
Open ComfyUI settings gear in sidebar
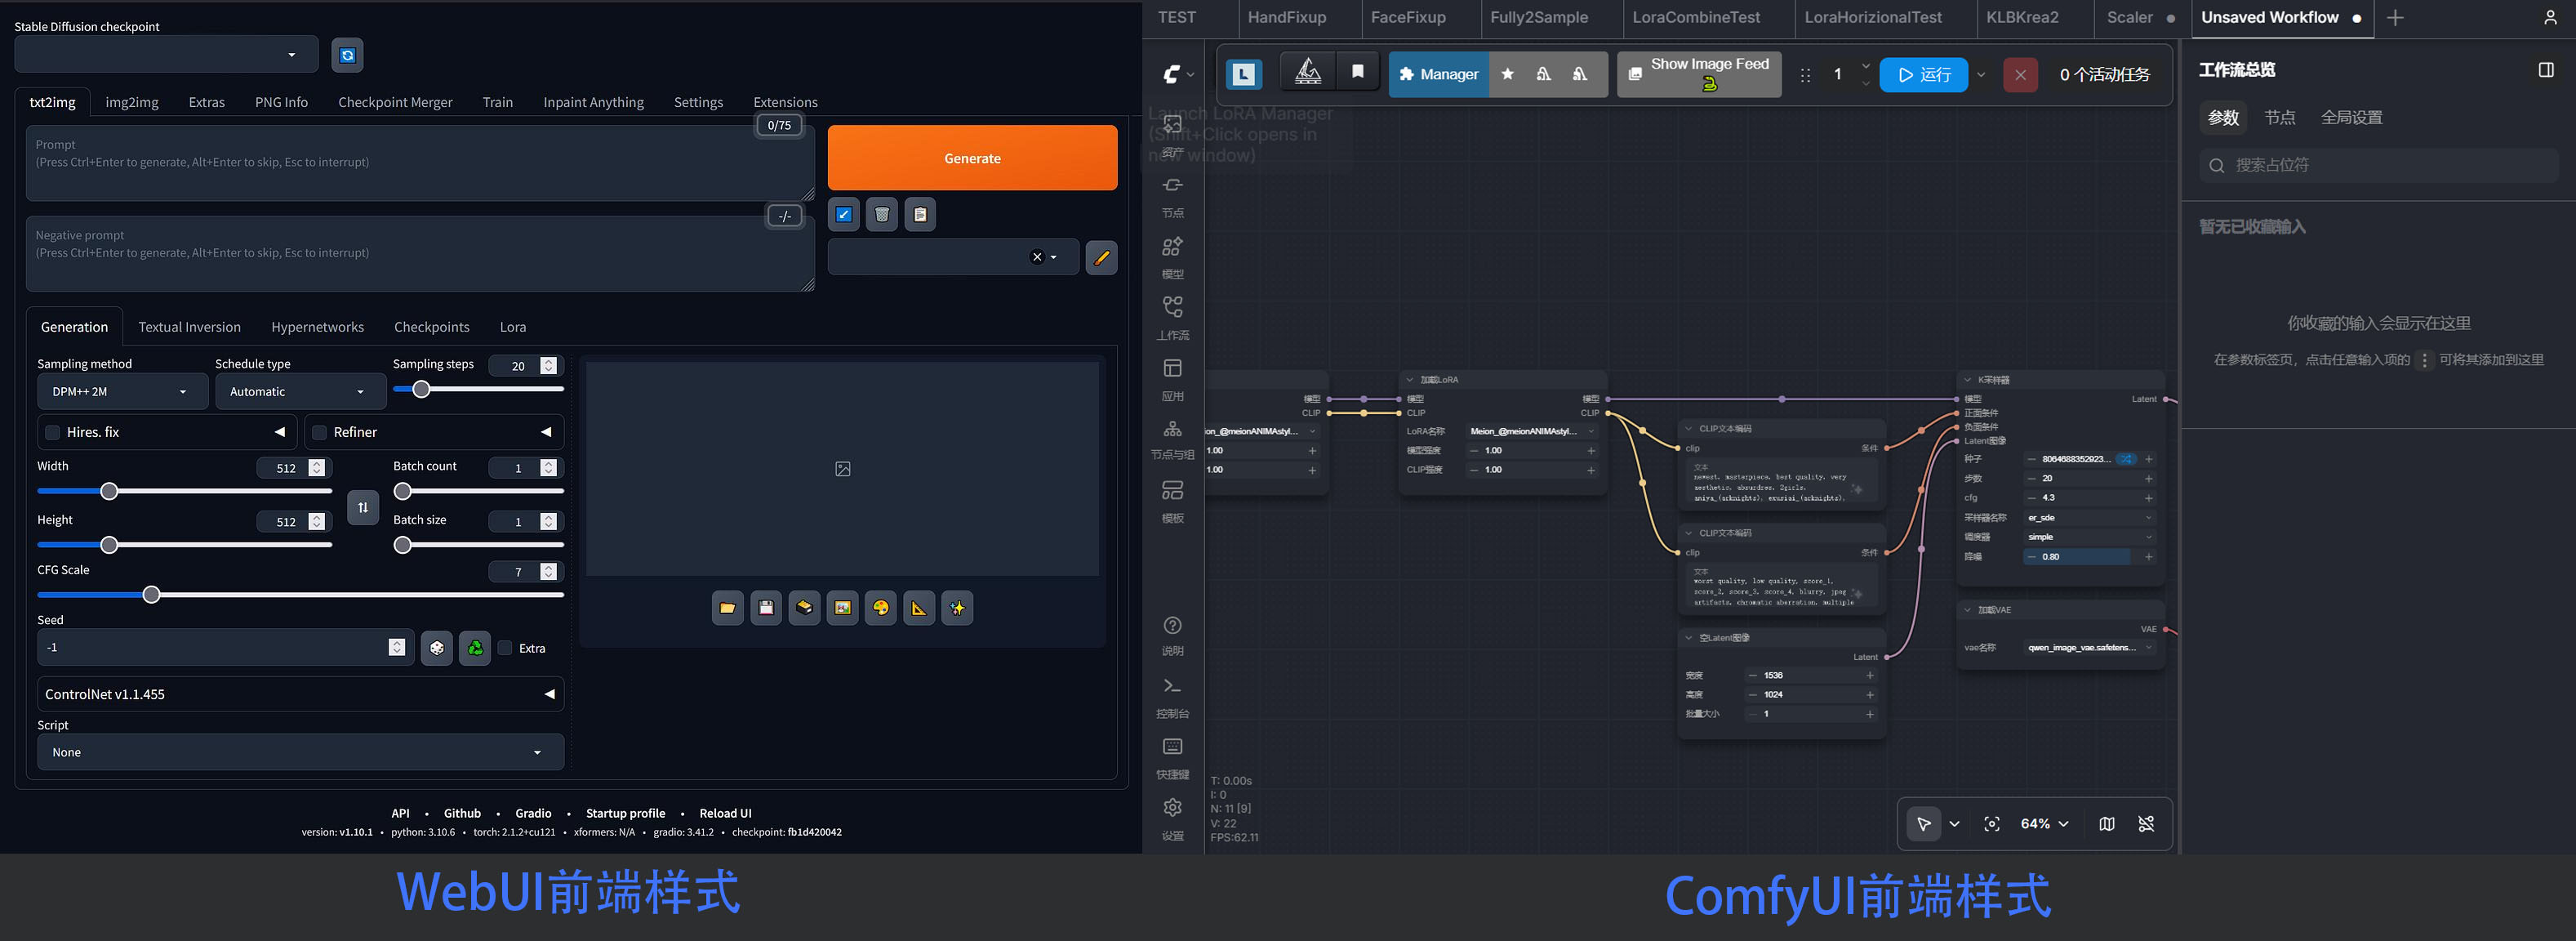(x=1173, y=808)
